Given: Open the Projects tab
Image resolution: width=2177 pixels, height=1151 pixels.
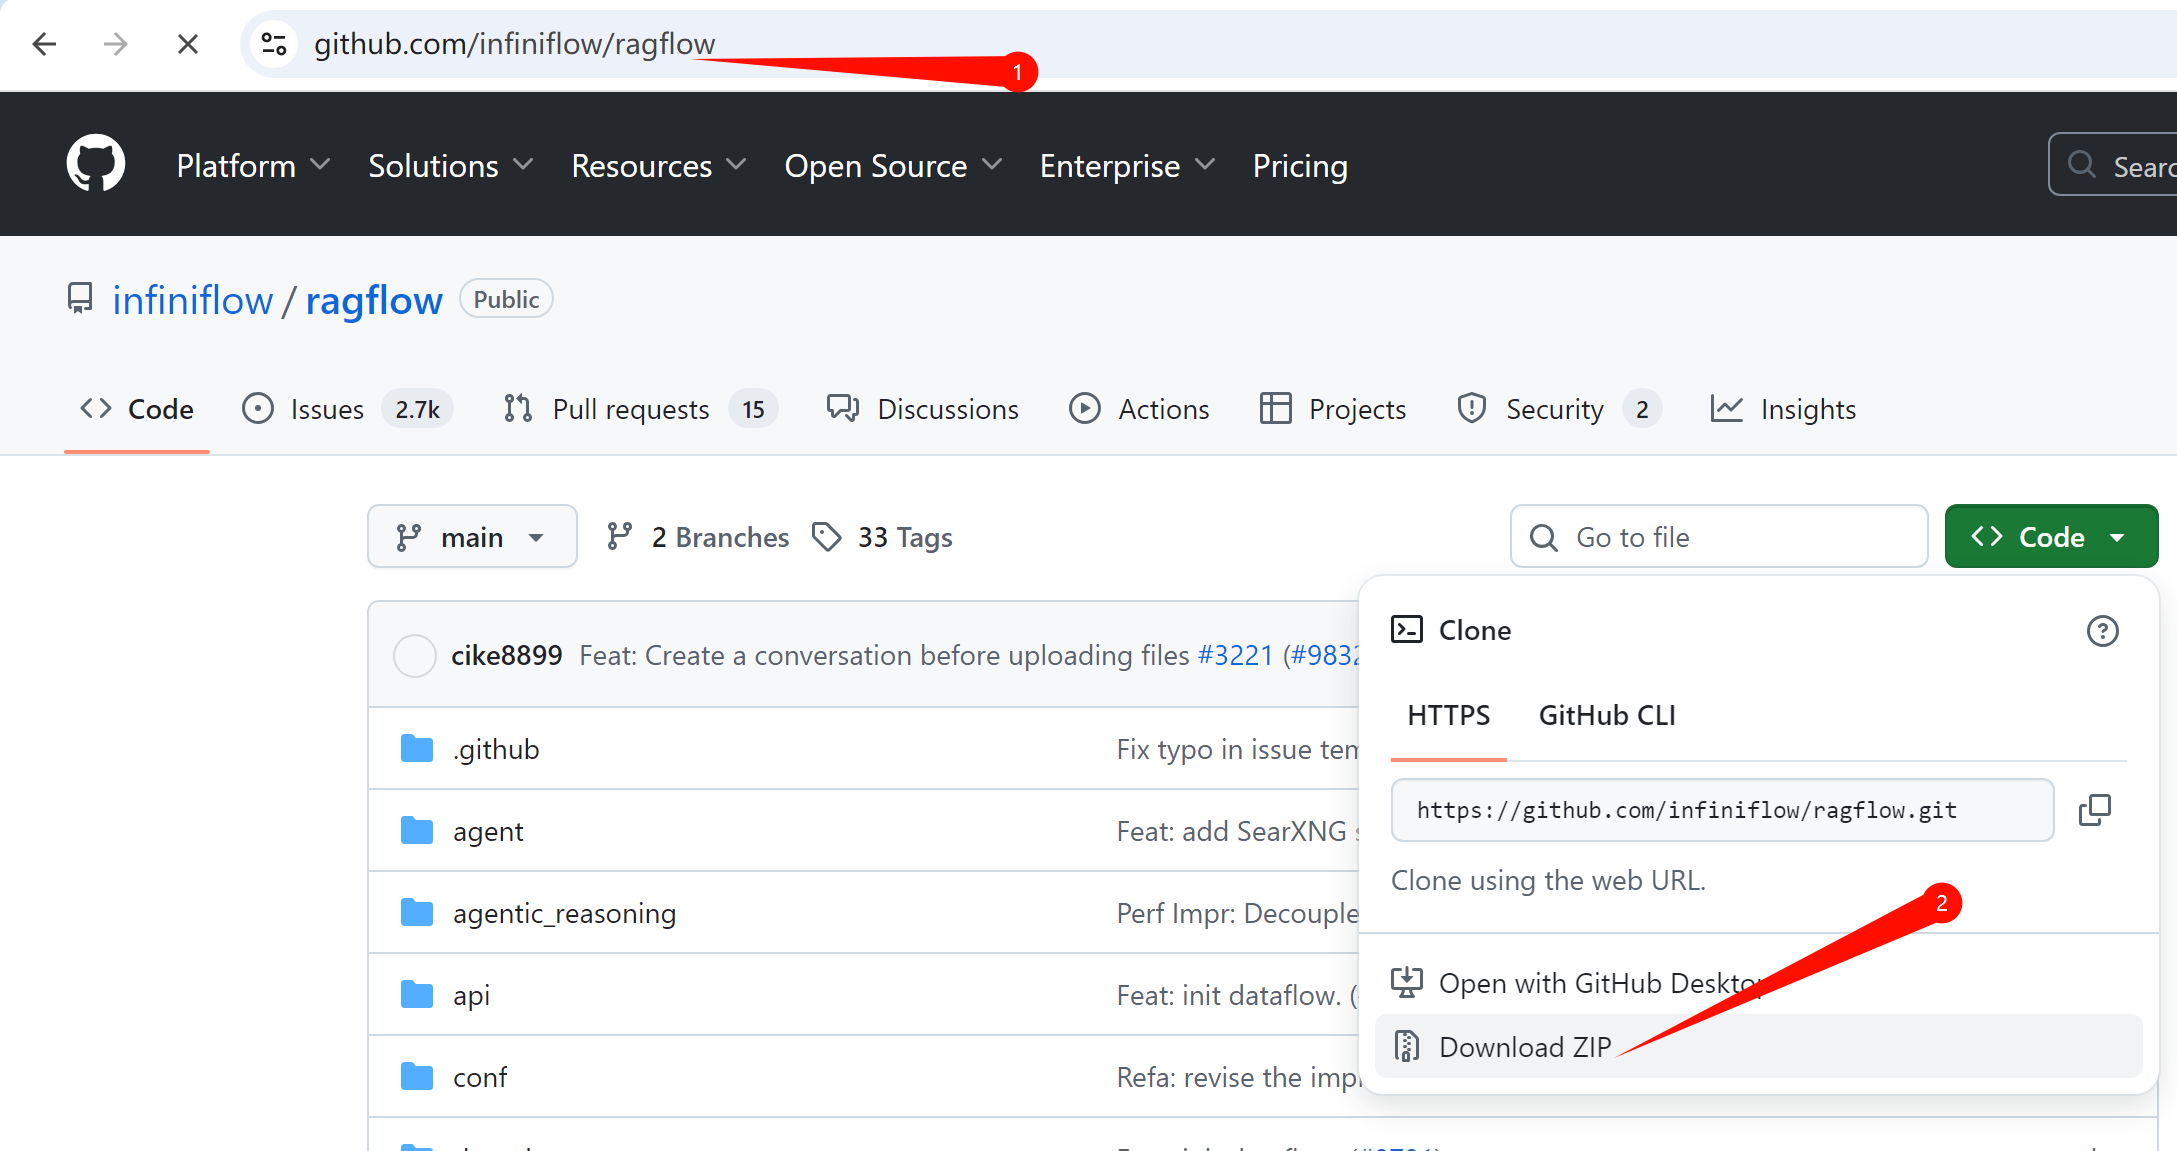Looking at the screenshot, I should [x=1332, y=409].
